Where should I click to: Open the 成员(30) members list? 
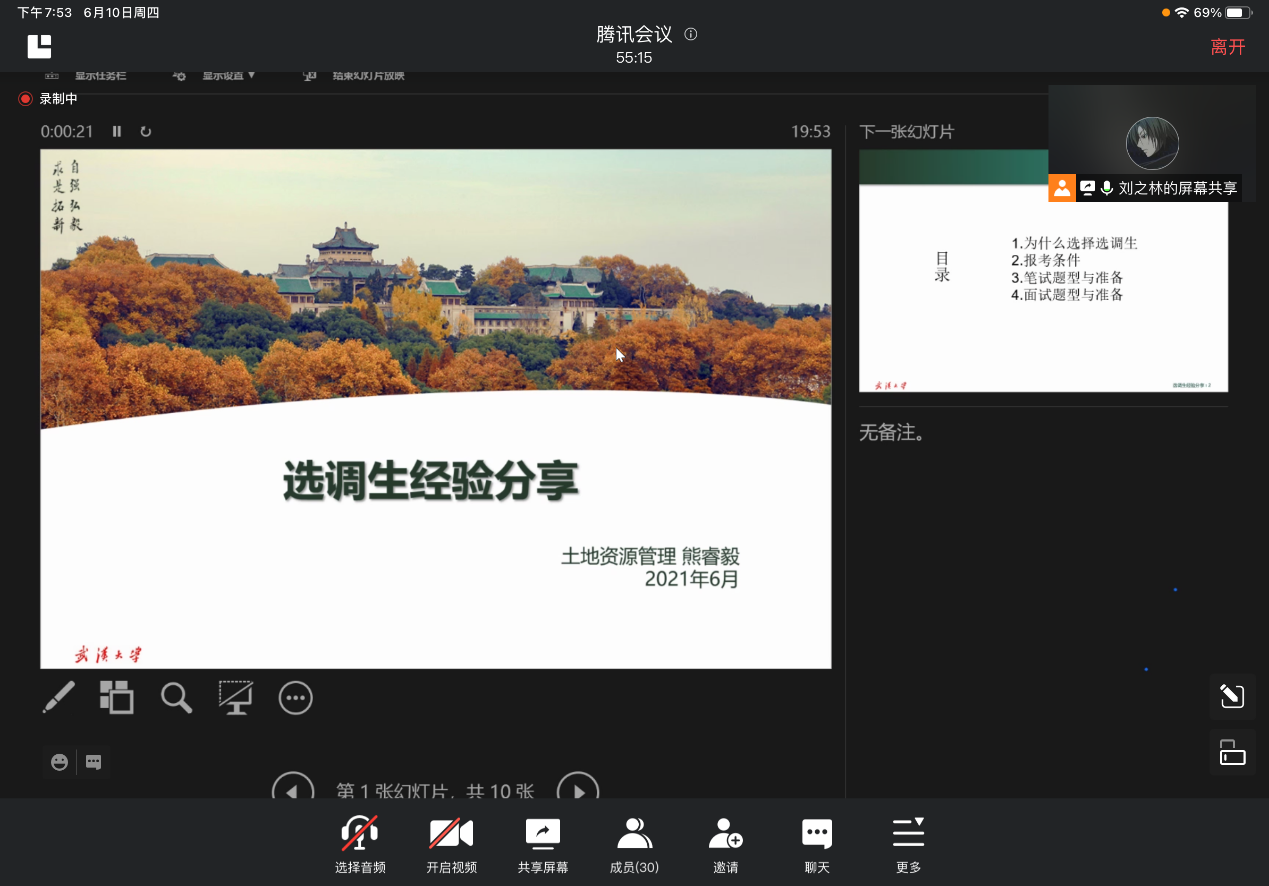[x=634, y=845]
